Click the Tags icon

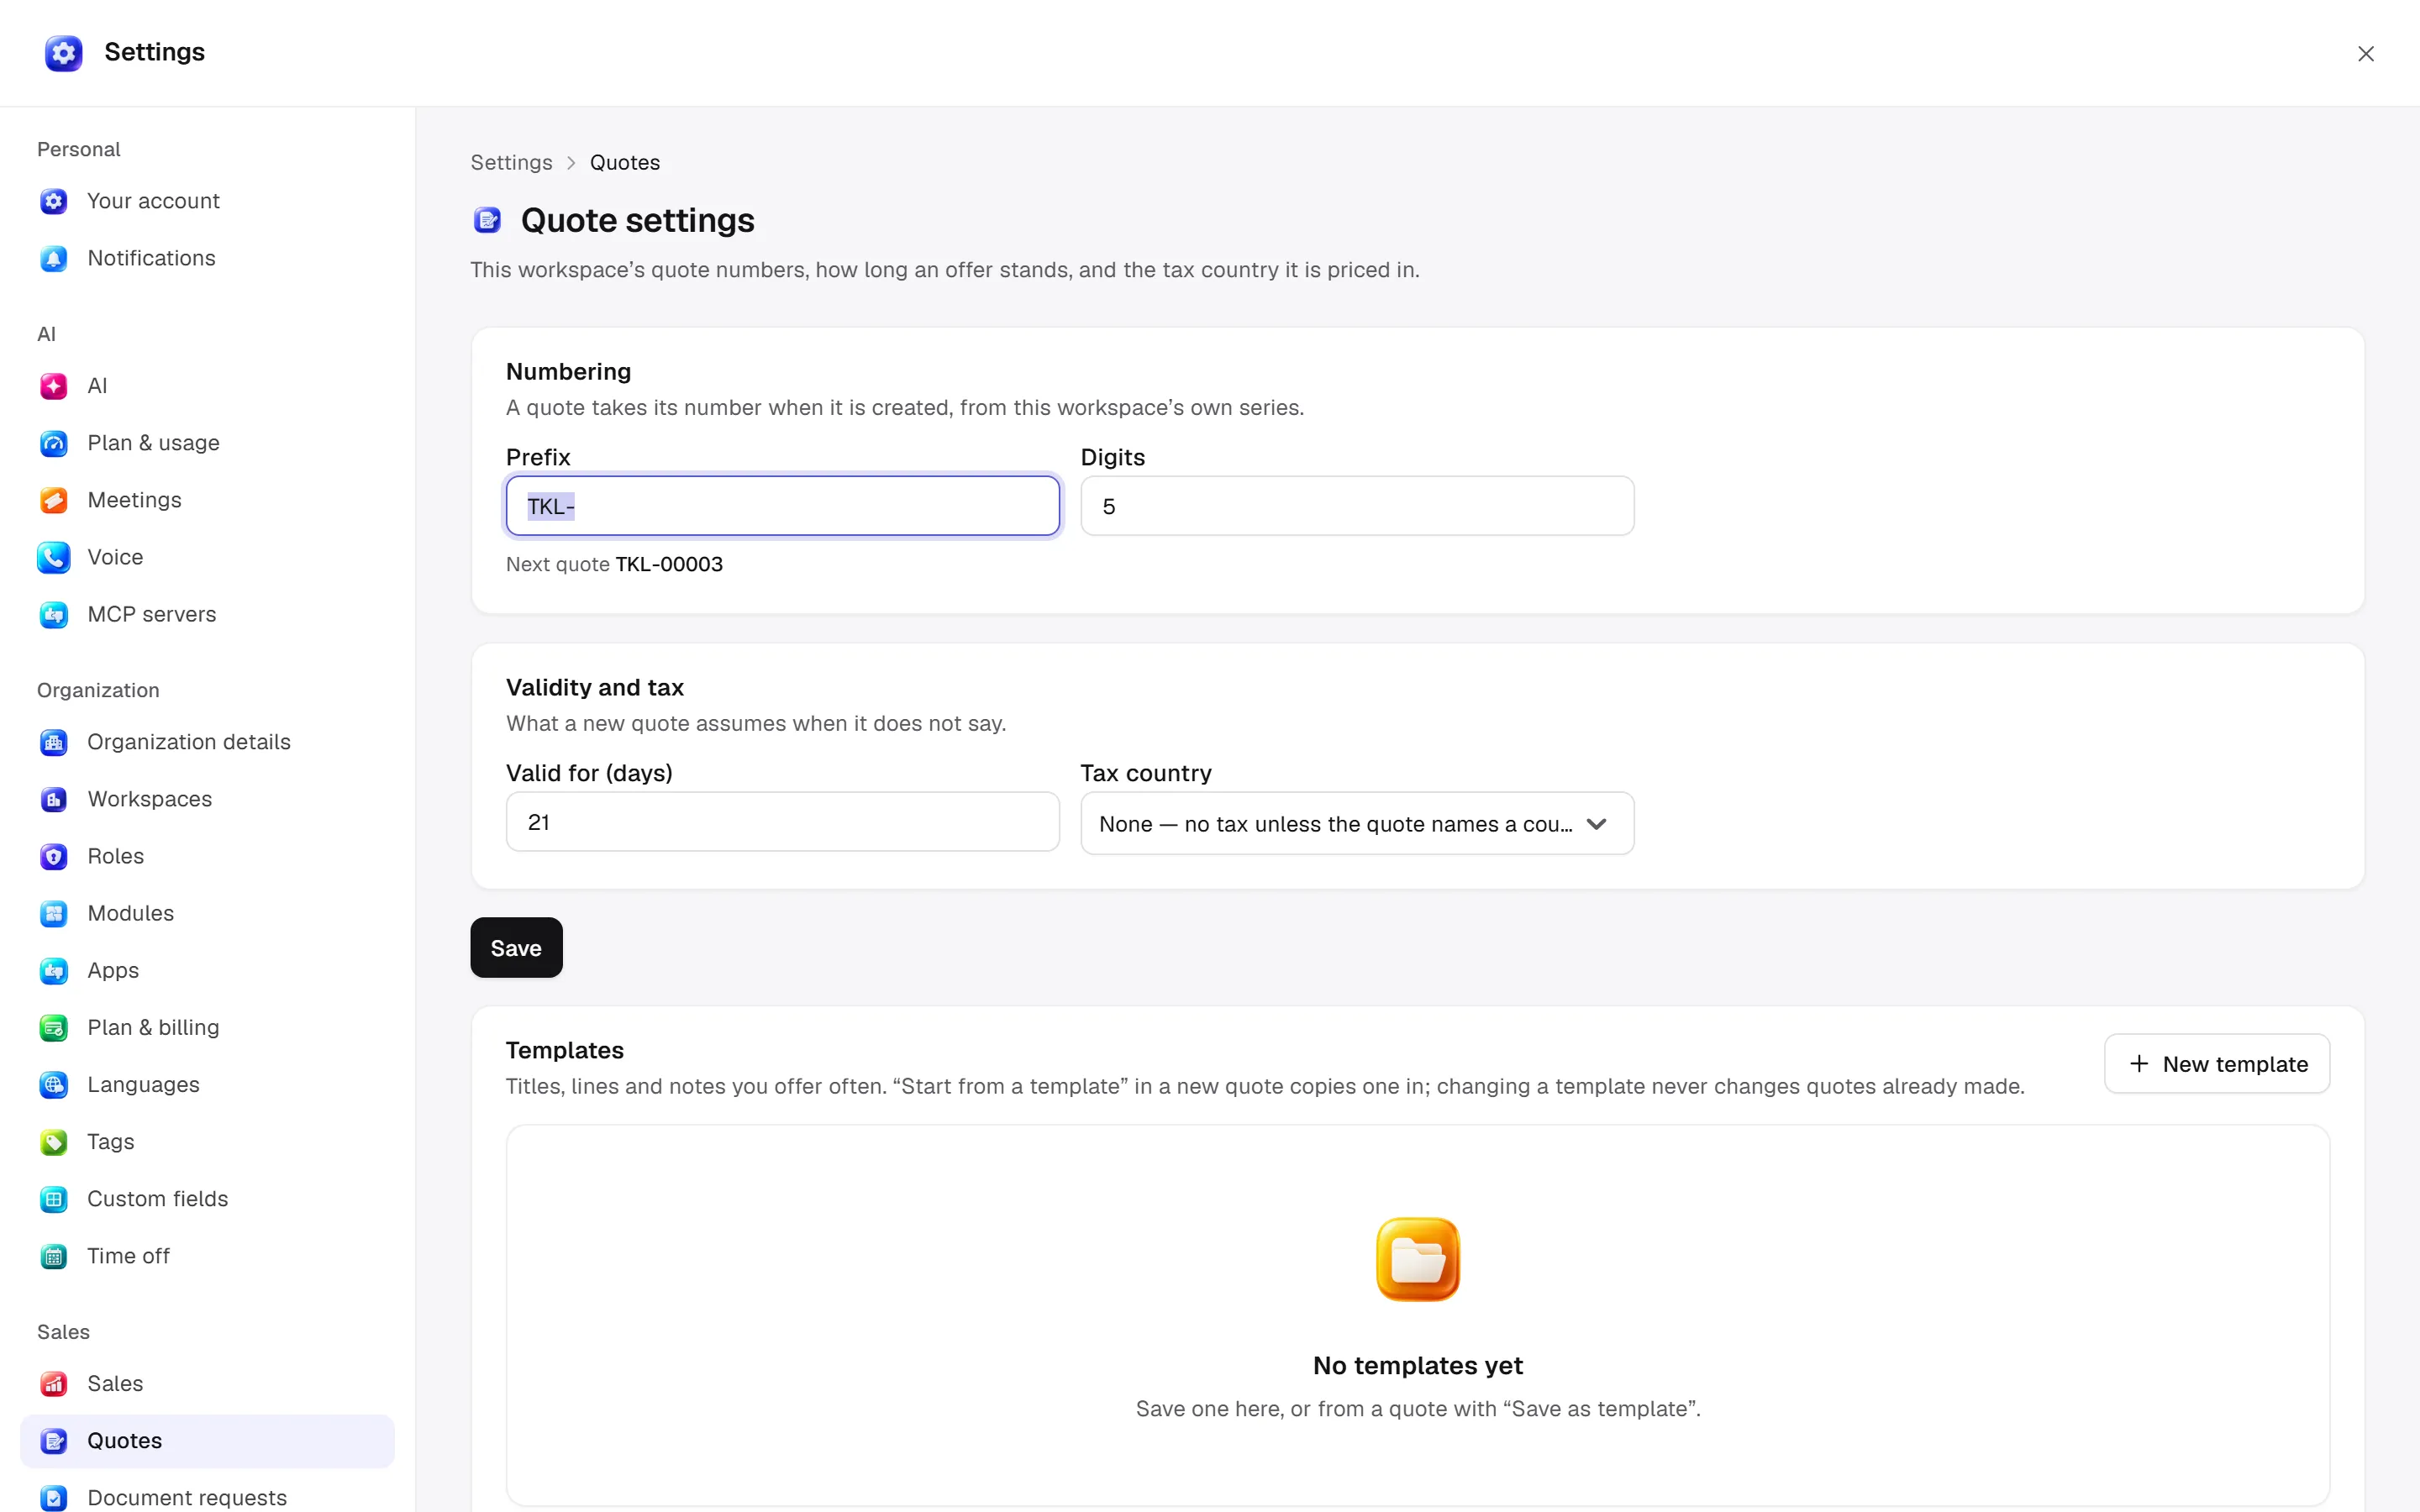54,1141
